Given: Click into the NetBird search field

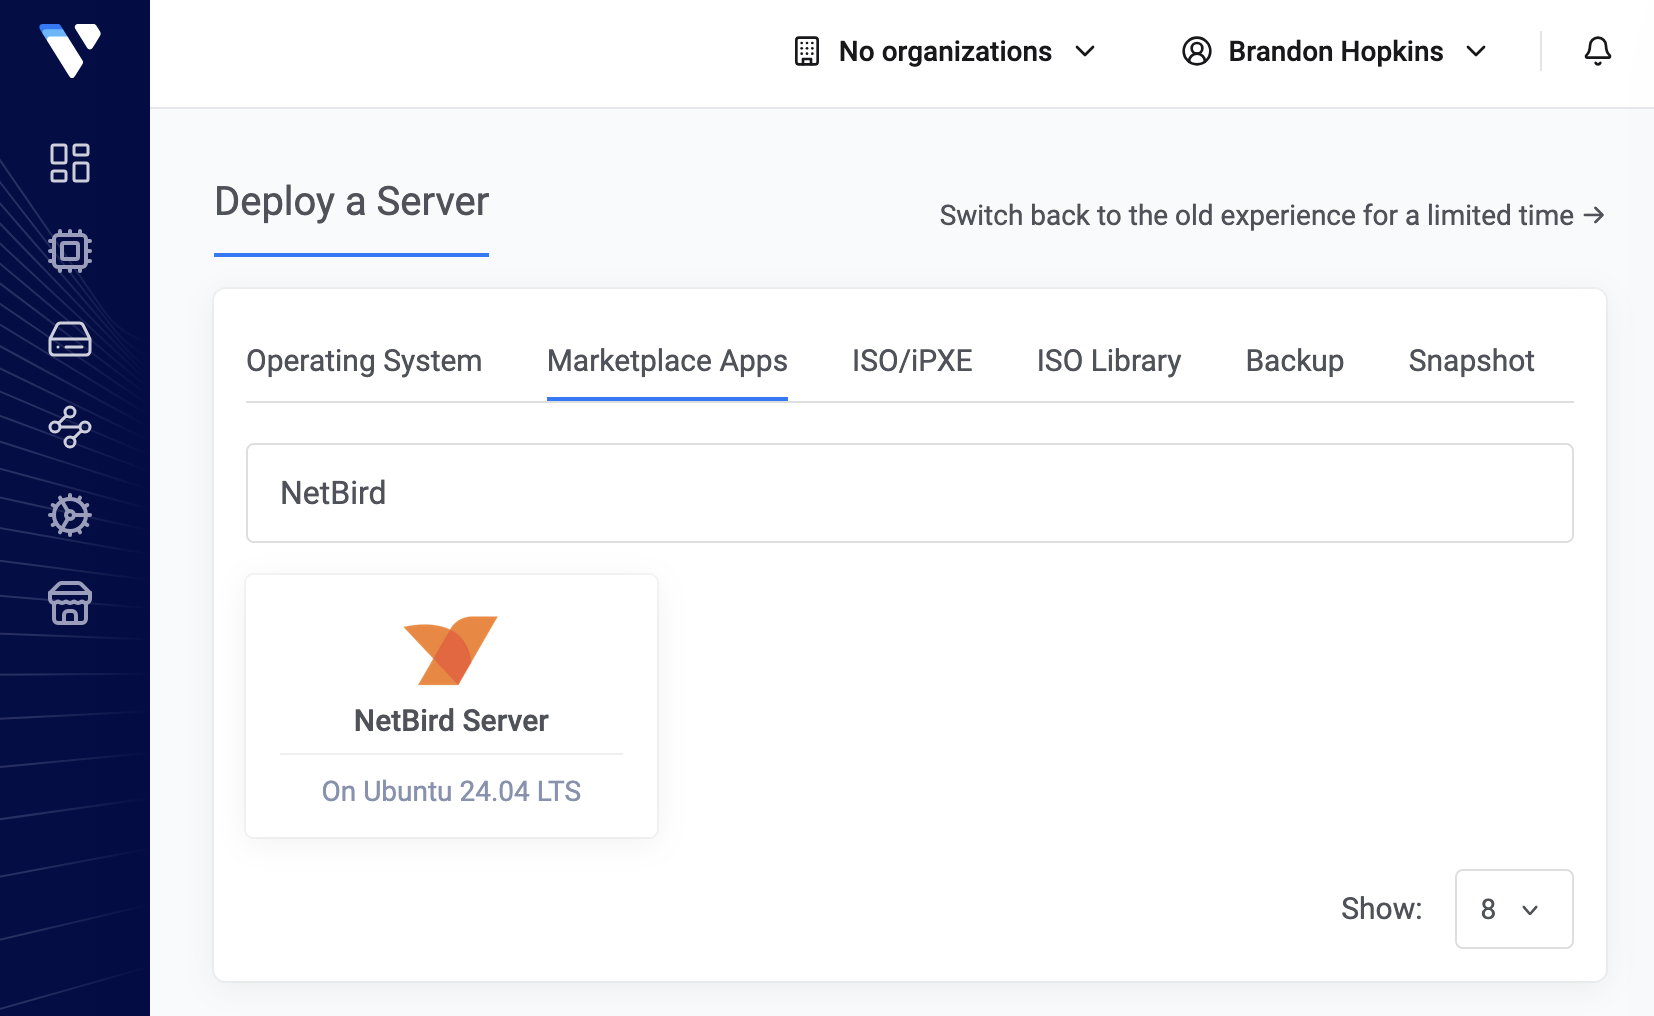Looking at the screenshot, I should point(910,493).
